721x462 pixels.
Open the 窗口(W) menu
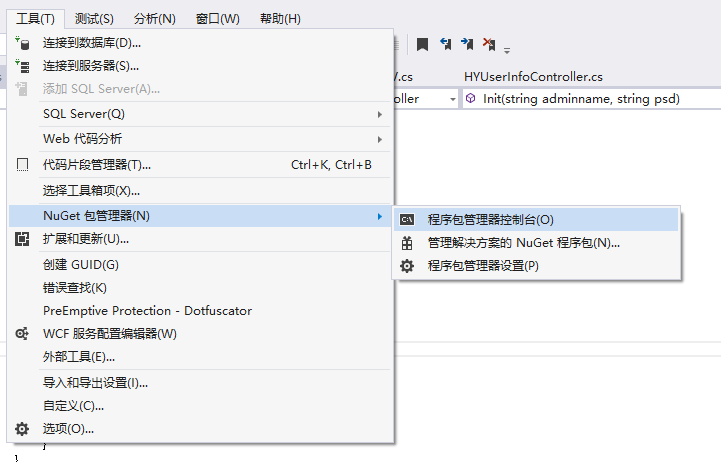[x=217, y=19]
